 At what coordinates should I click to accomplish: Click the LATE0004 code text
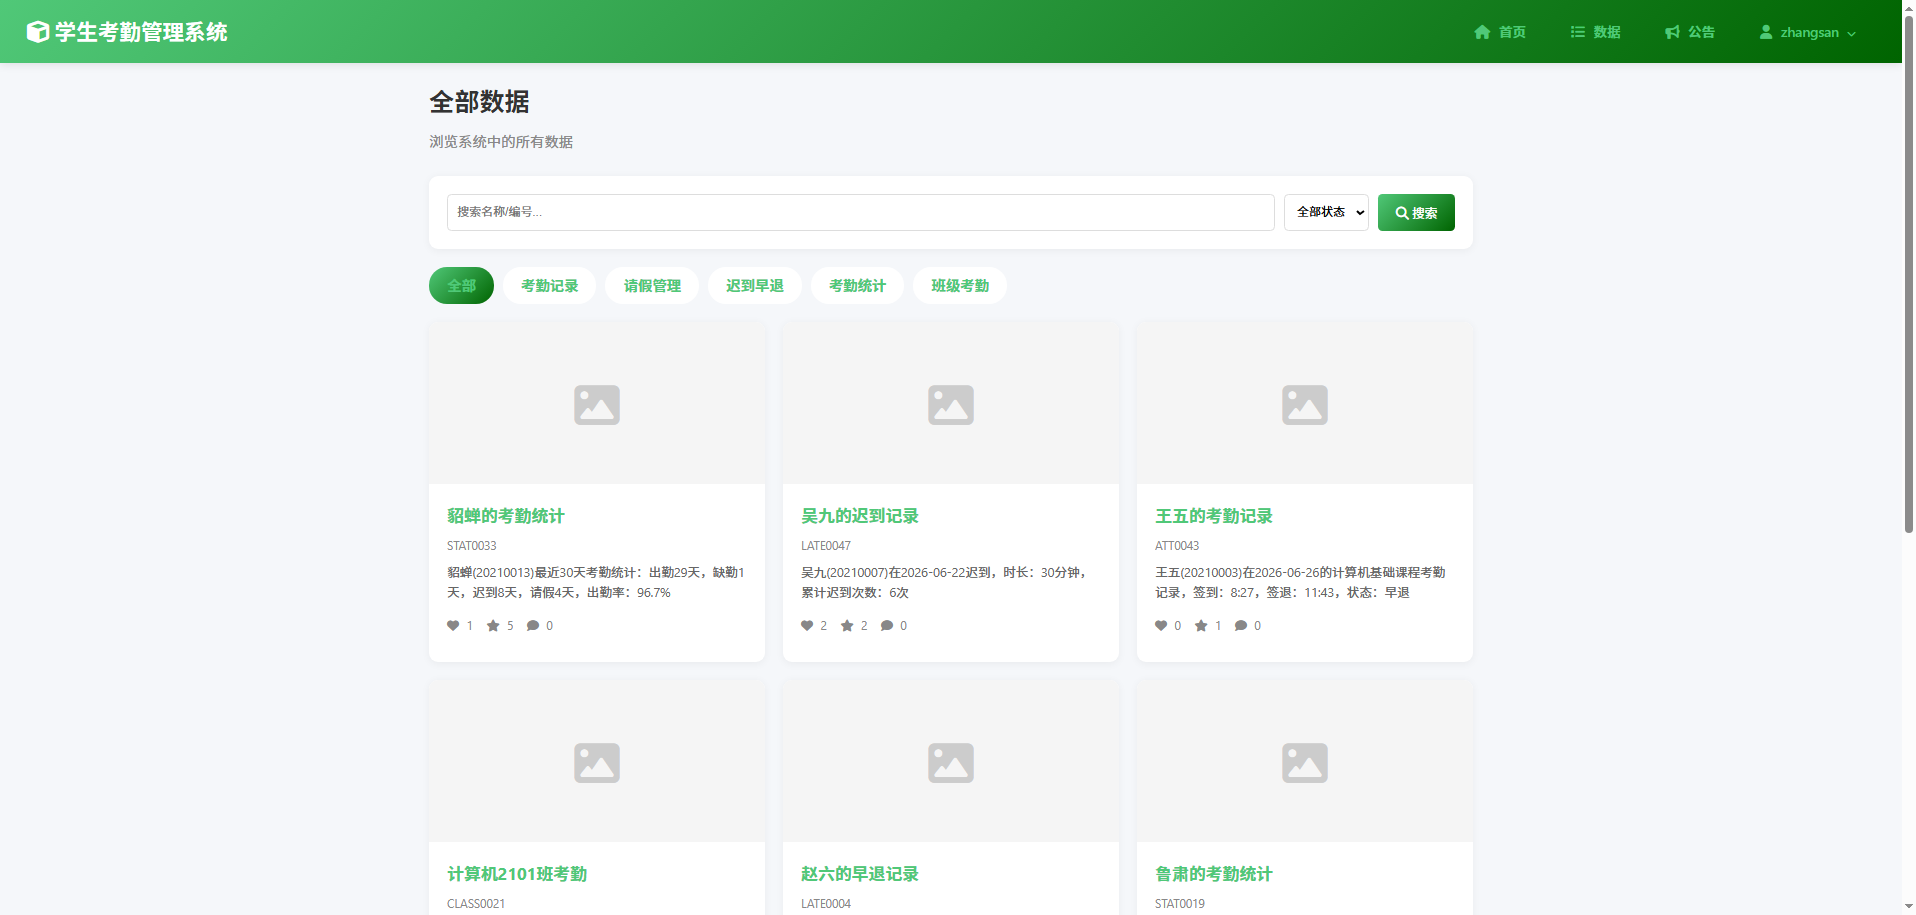coord(826,904)
